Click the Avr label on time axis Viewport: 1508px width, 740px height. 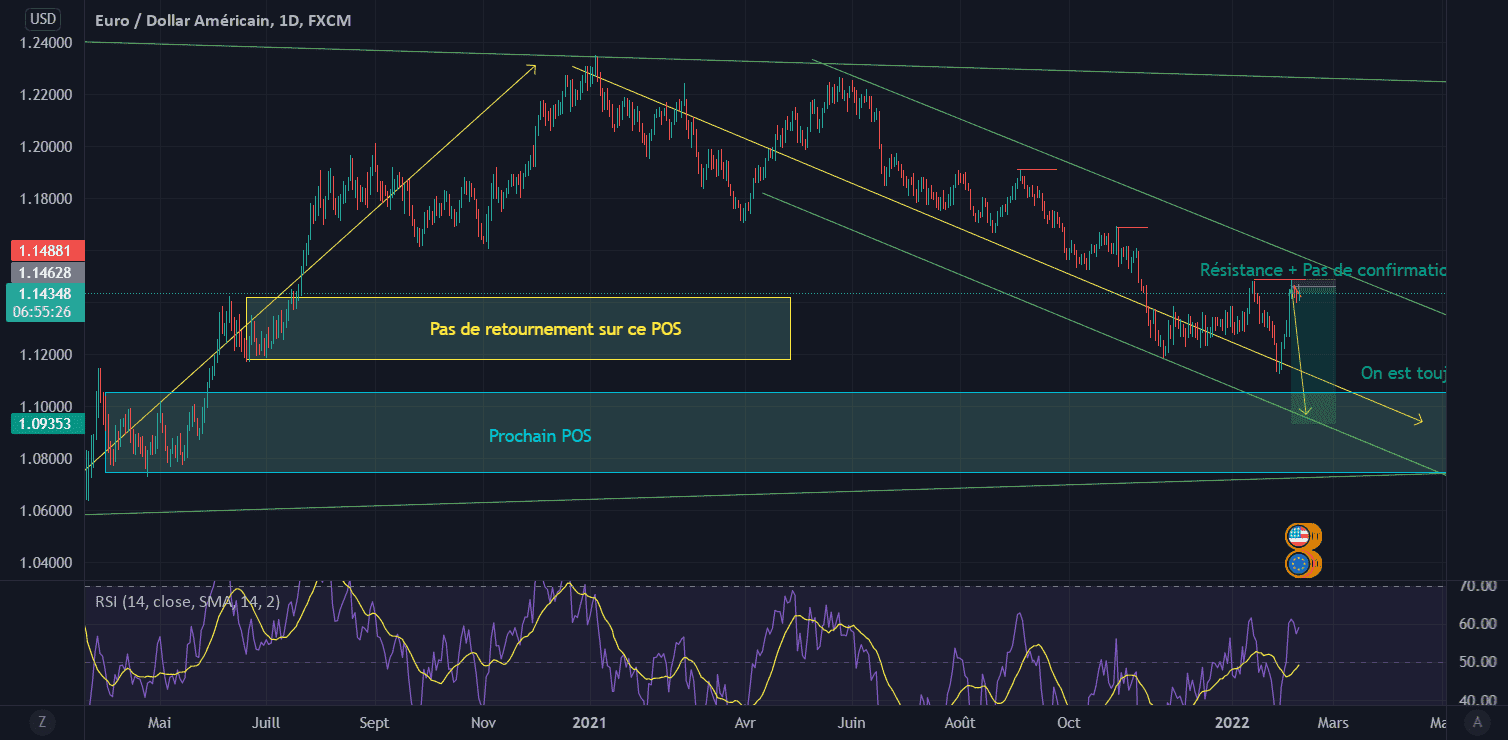(x=744, y=722)
